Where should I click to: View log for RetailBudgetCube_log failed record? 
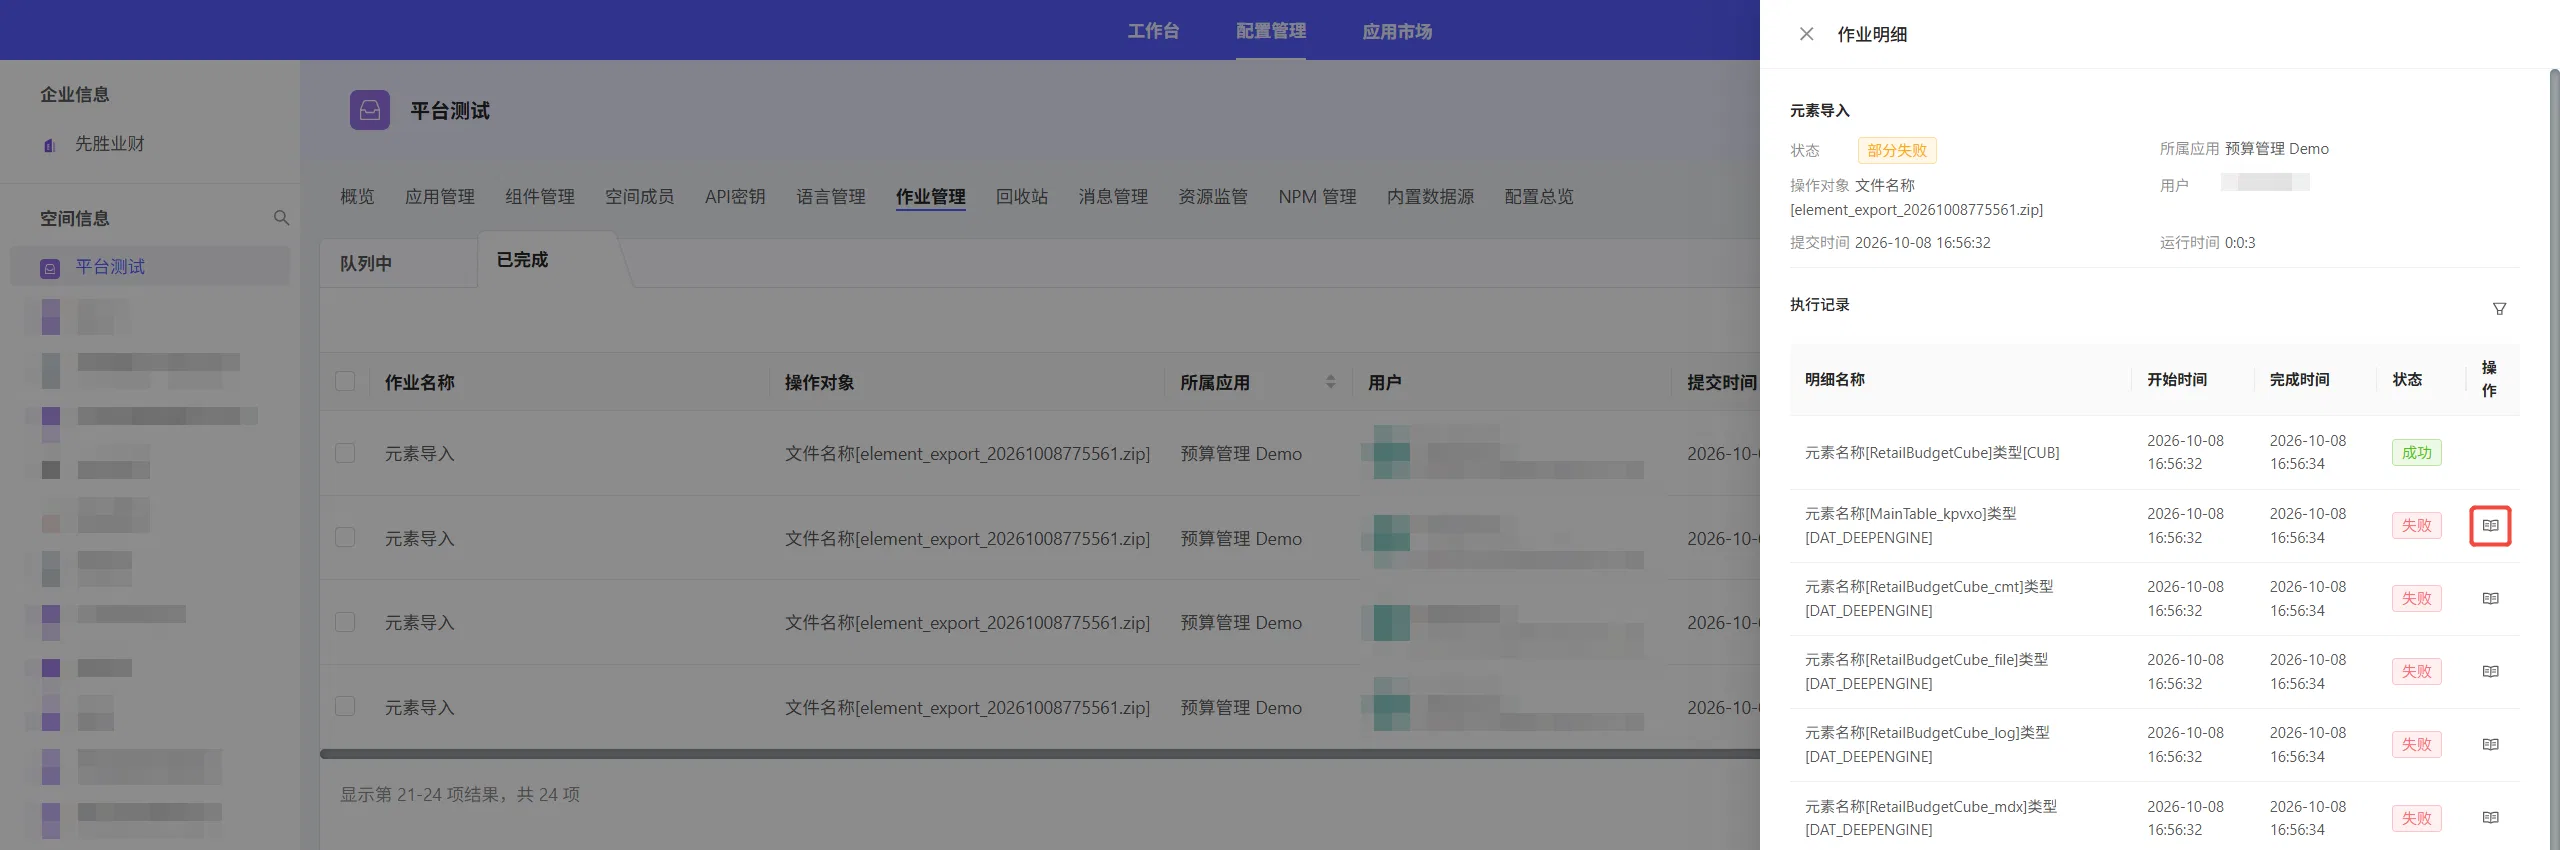click(2490, 745)
